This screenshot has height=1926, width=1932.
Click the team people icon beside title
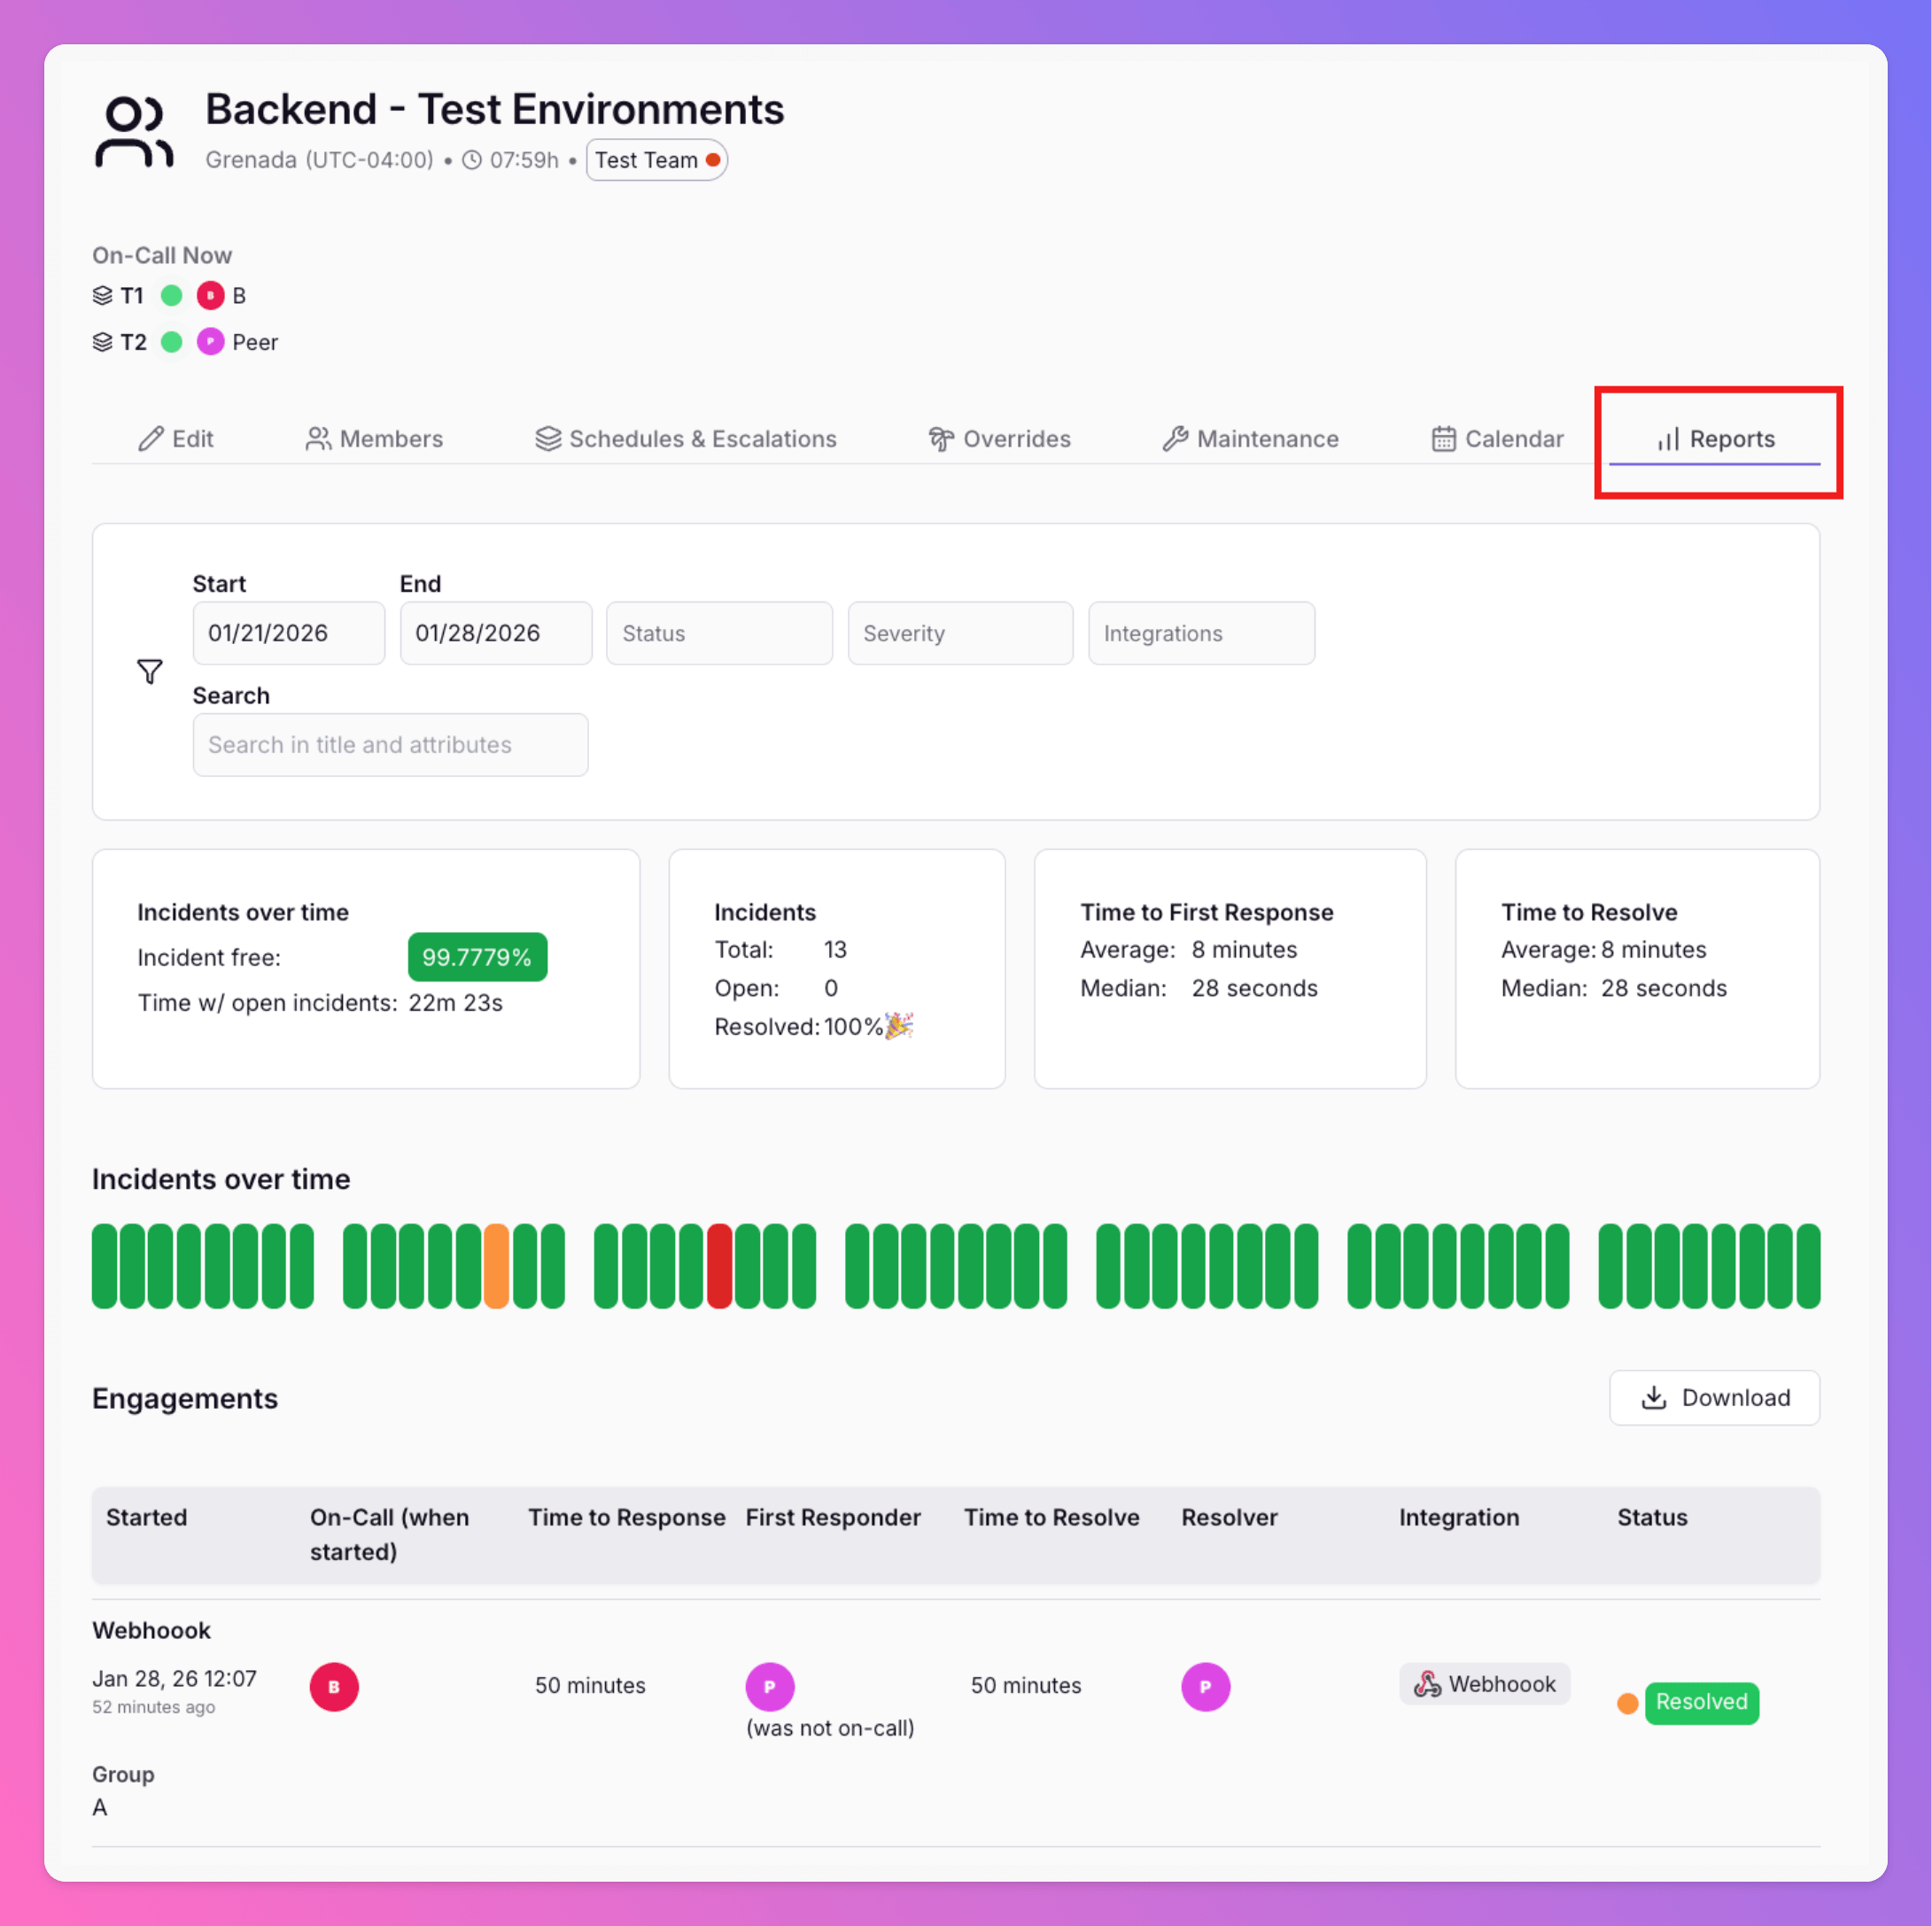coord(134,132)
